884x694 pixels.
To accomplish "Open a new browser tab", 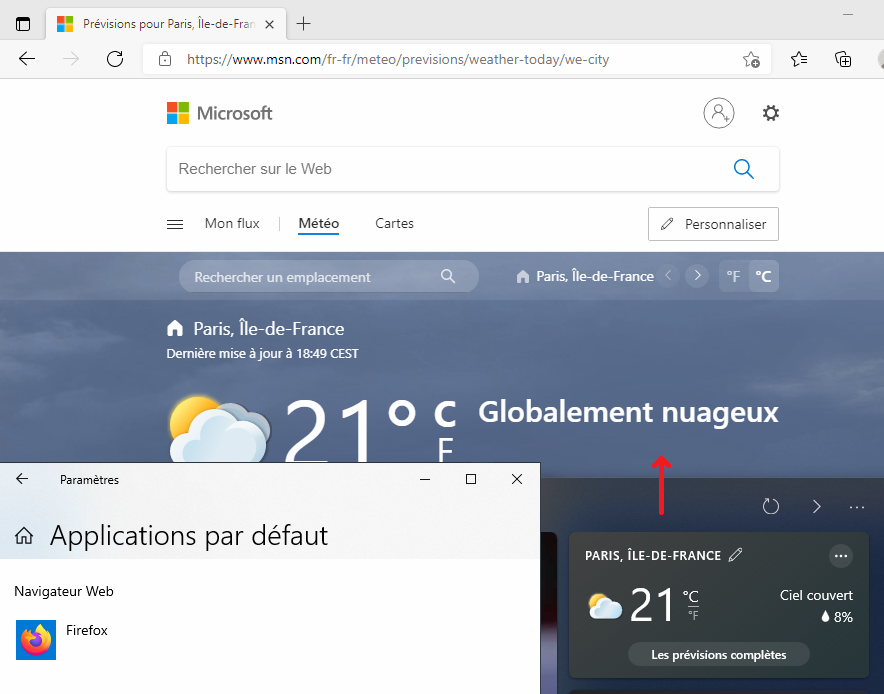I will (303, 24).
